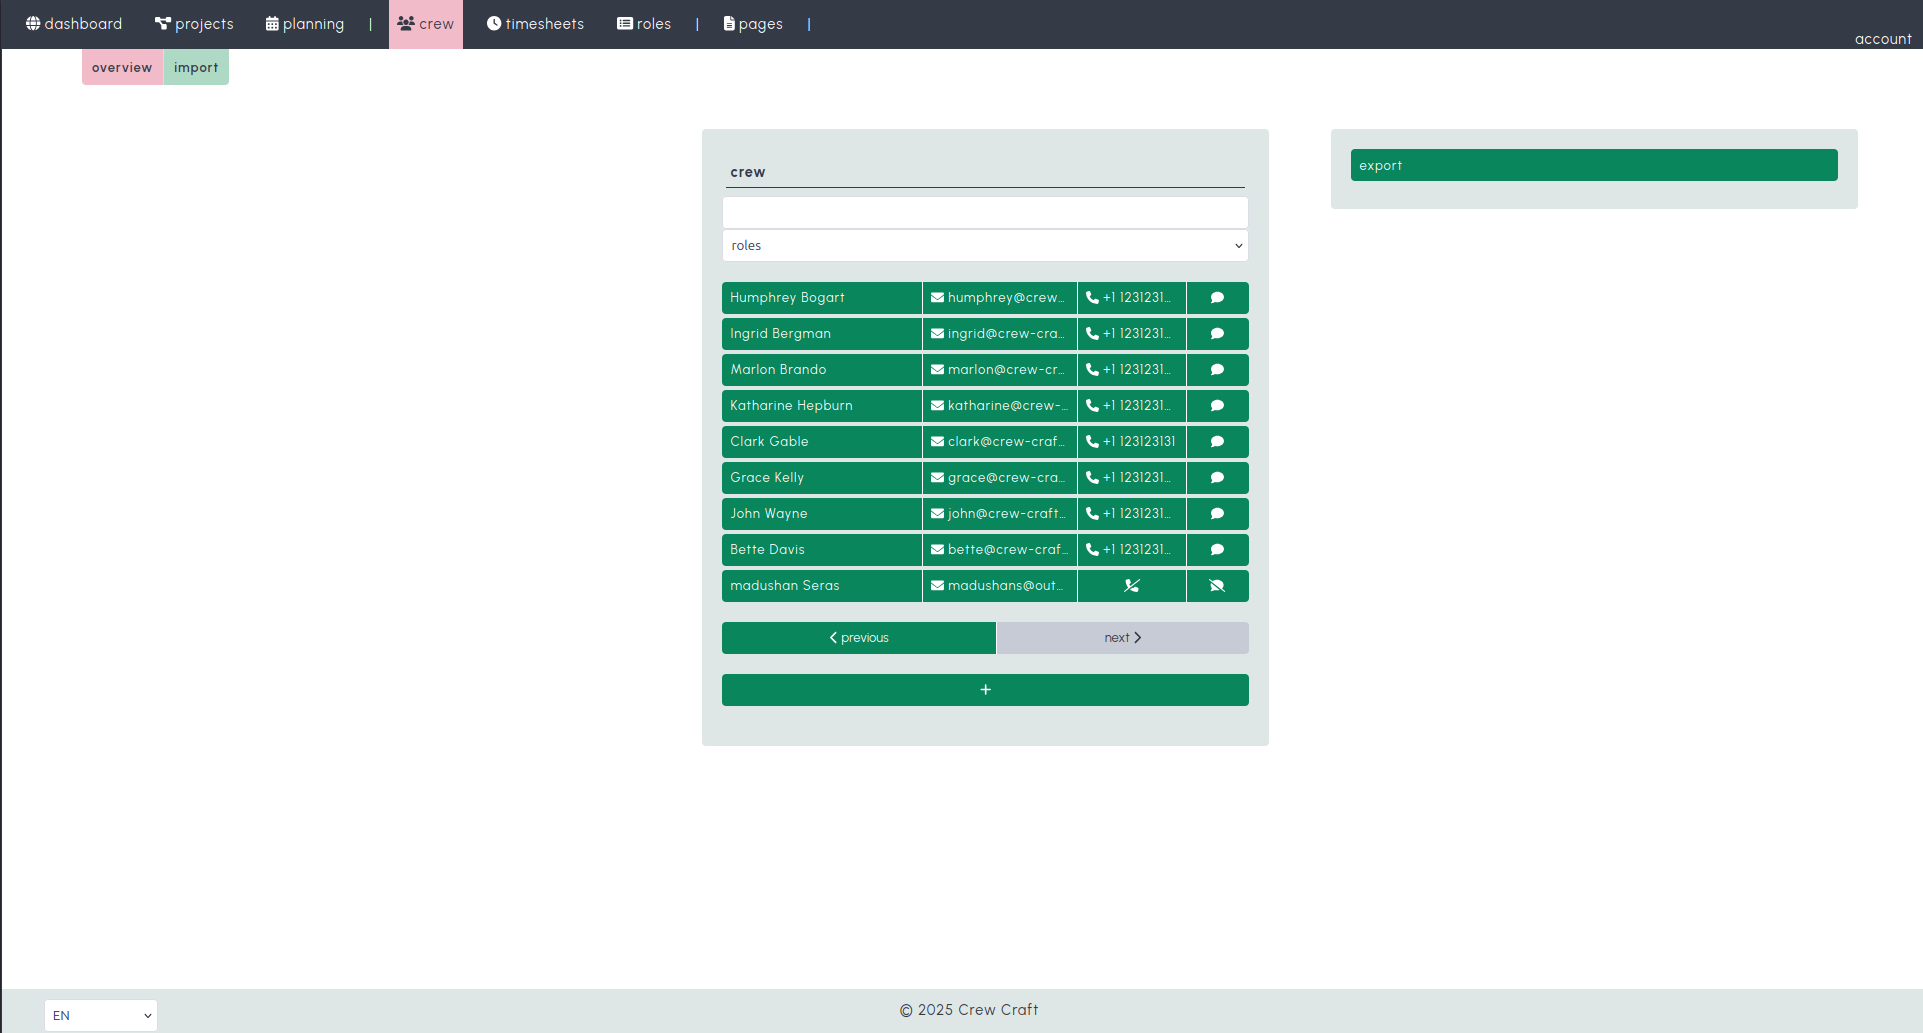
Task: Navigate to the timesheets menu
Action: point(535,23)
